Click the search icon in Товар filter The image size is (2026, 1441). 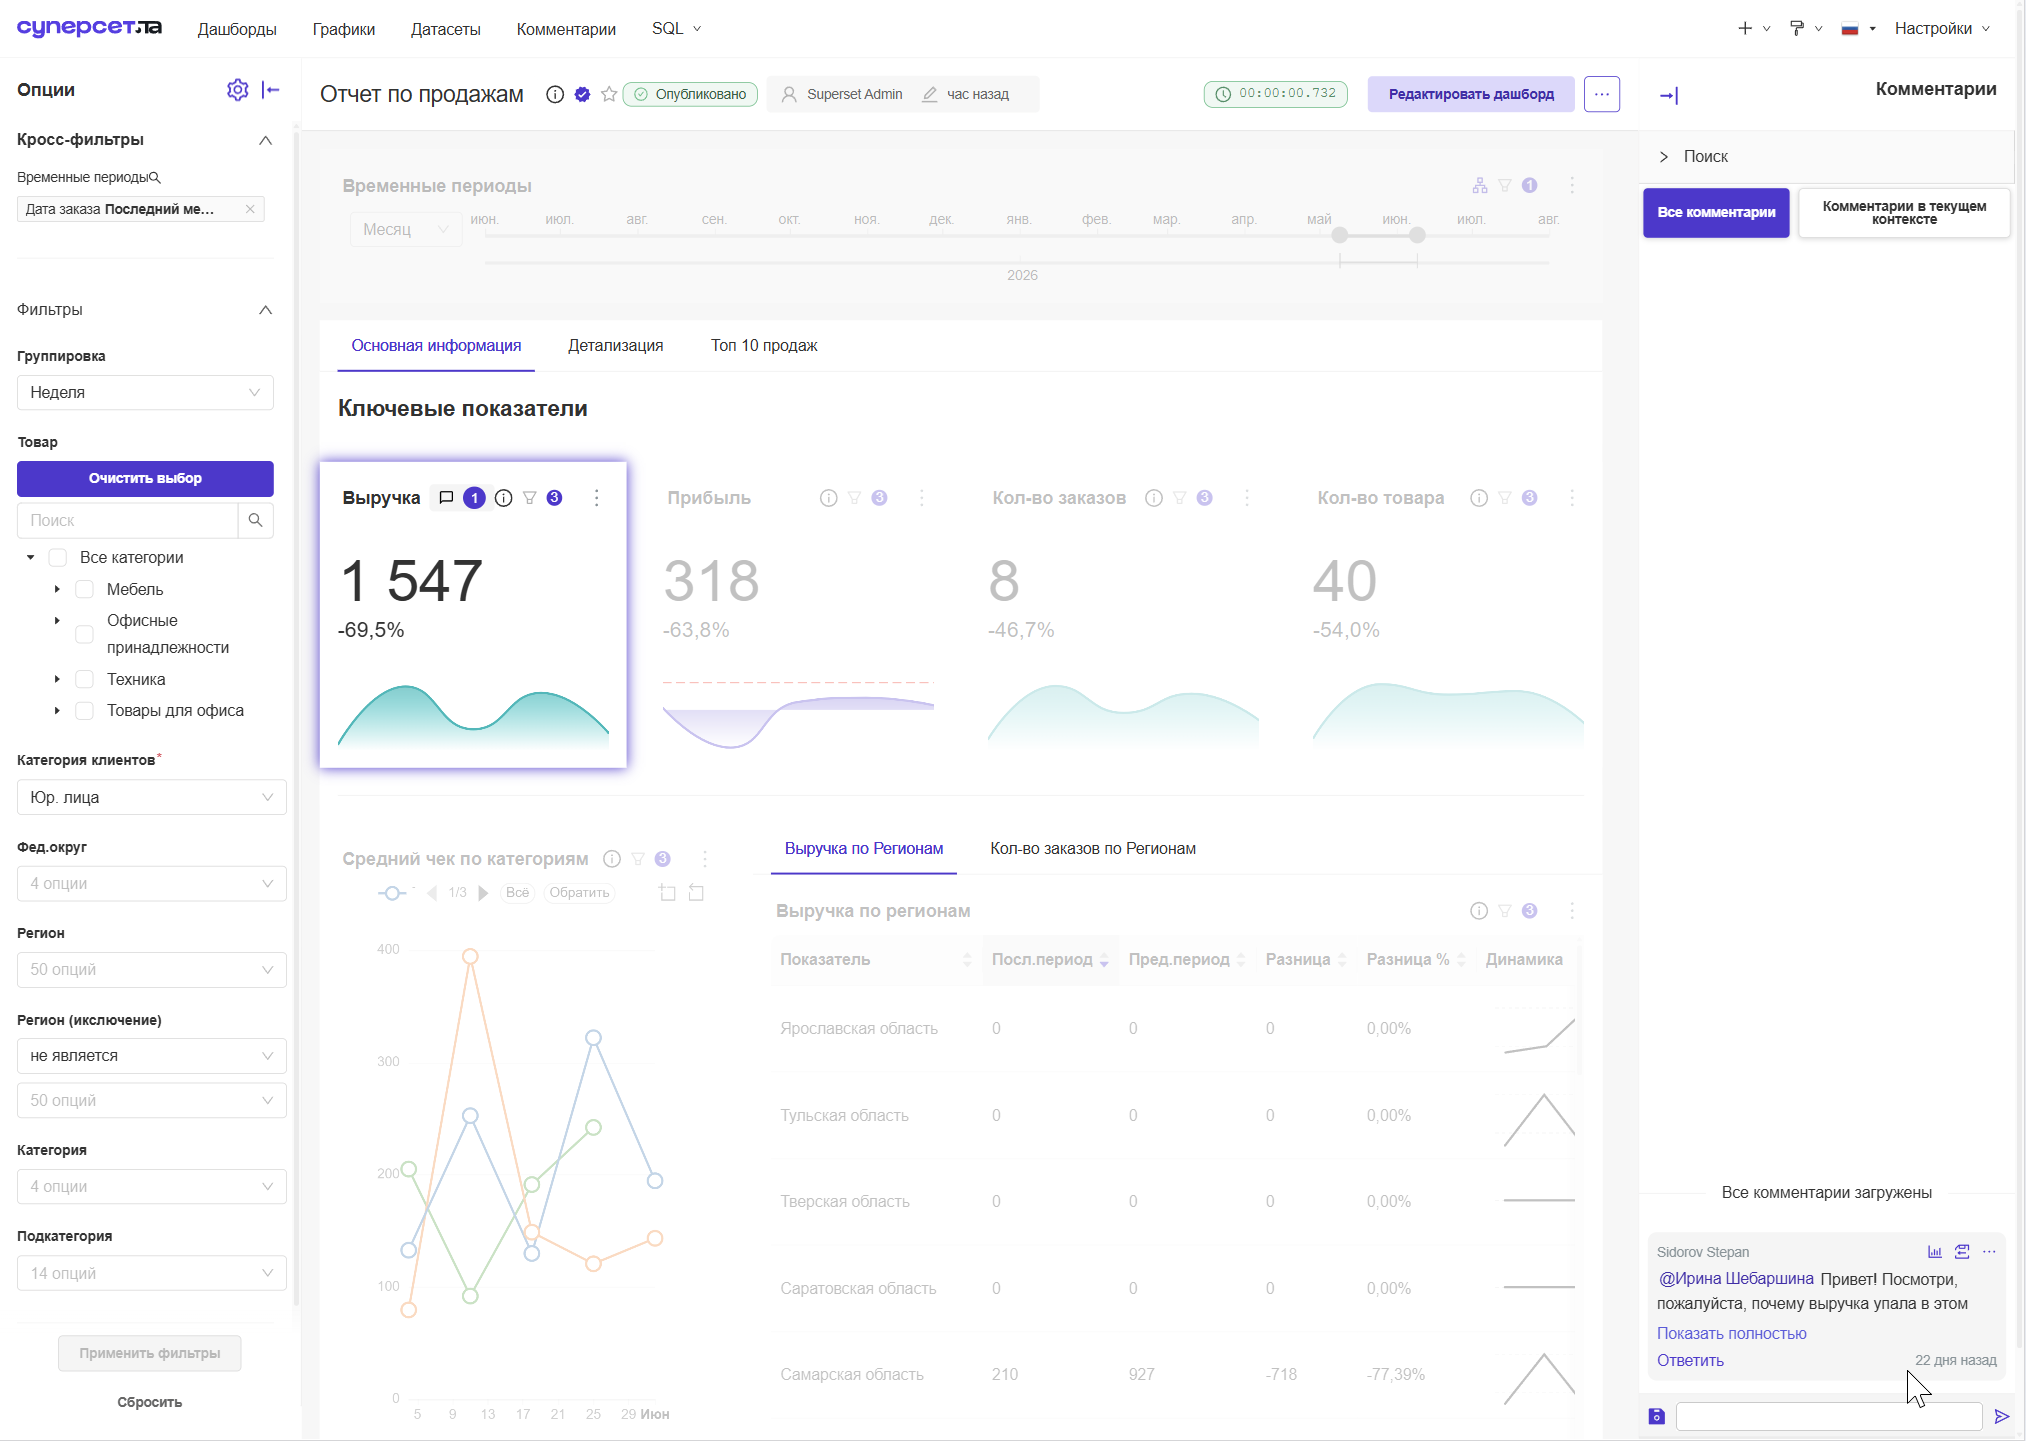[x=255, y=520]
